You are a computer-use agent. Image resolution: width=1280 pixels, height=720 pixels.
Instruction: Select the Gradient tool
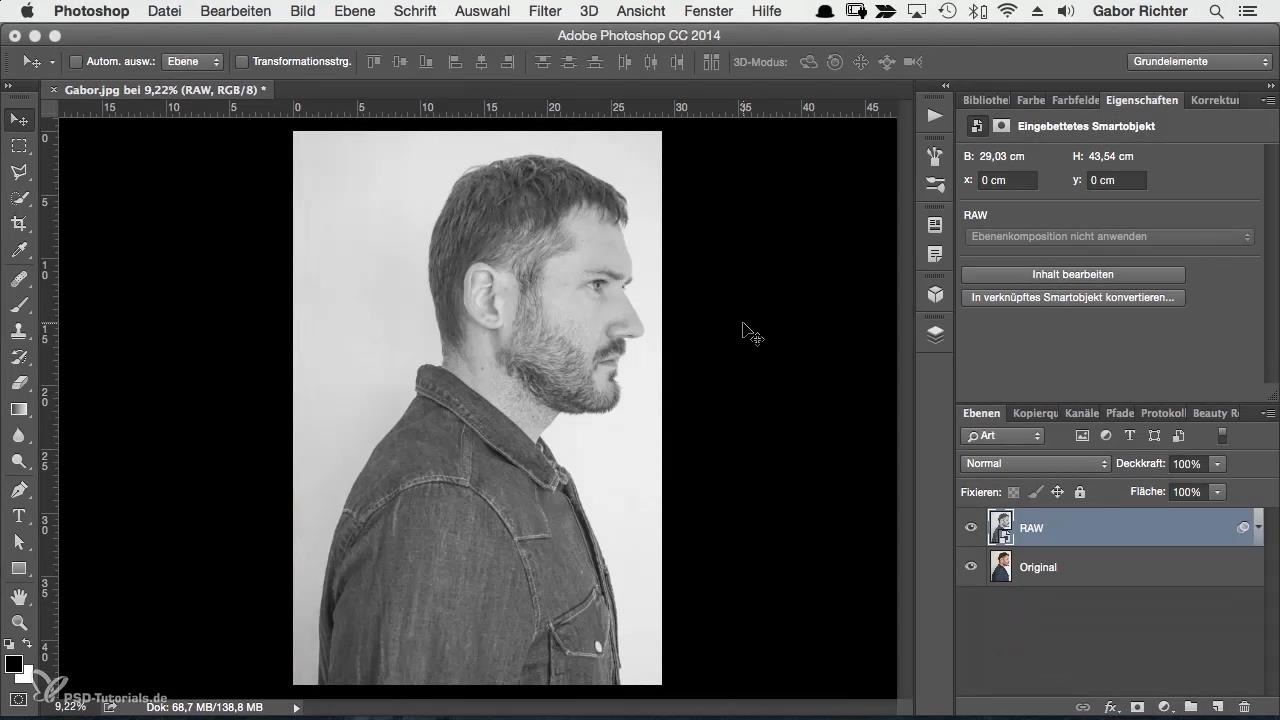(x=19, y=409)
